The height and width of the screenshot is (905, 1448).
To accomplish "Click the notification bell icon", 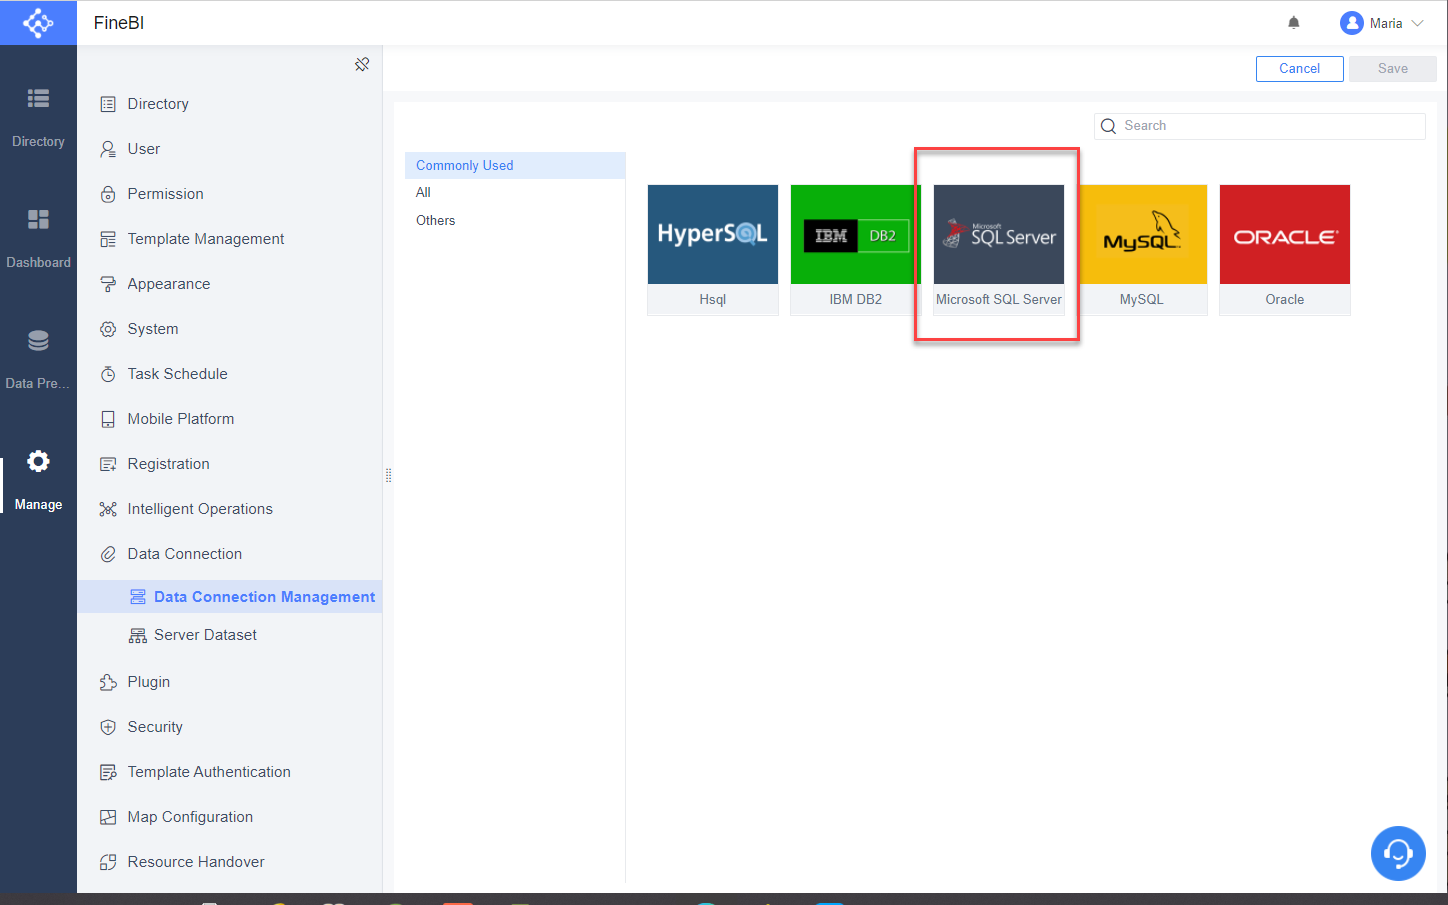I will pyautogui.click(x=1293, y=22).
